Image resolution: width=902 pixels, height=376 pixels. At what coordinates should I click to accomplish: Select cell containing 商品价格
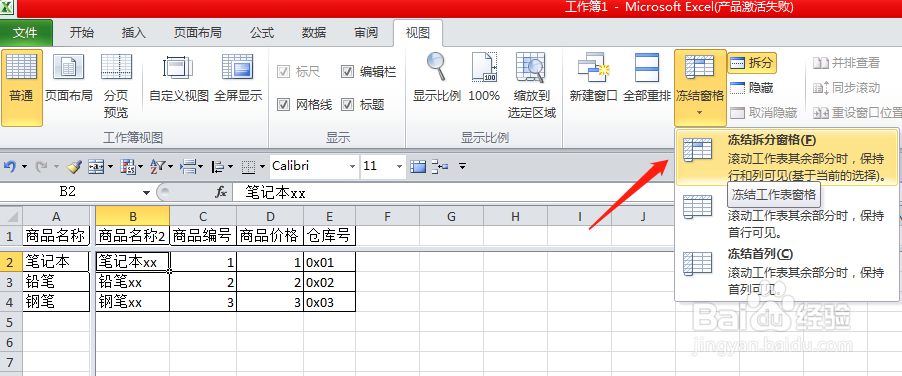(x=270, y=235)
